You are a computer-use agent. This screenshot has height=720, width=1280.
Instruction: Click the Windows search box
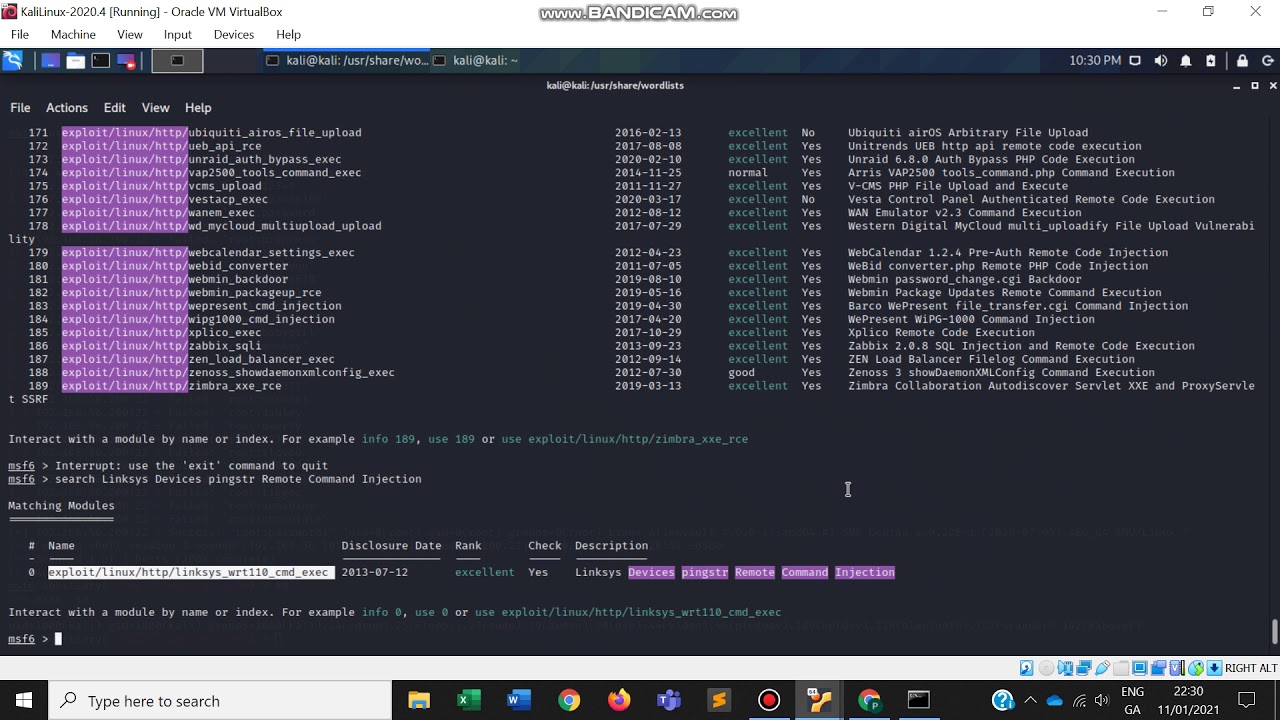220,701
